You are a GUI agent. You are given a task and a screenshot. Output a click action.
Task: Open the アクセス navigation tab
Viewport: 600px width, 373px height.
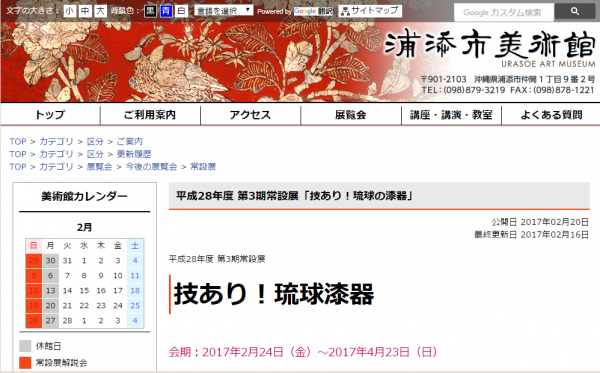click(250, 114)
